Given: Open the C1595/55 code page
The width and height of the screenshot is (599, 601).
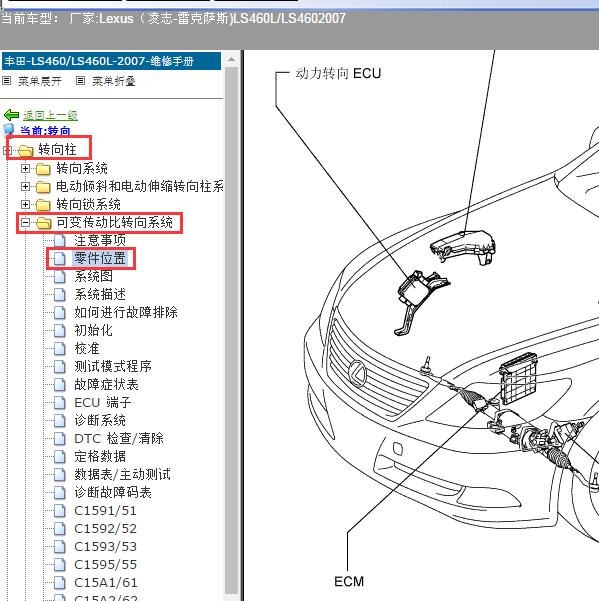Looking at the screenshot, I should pos(105,565).
